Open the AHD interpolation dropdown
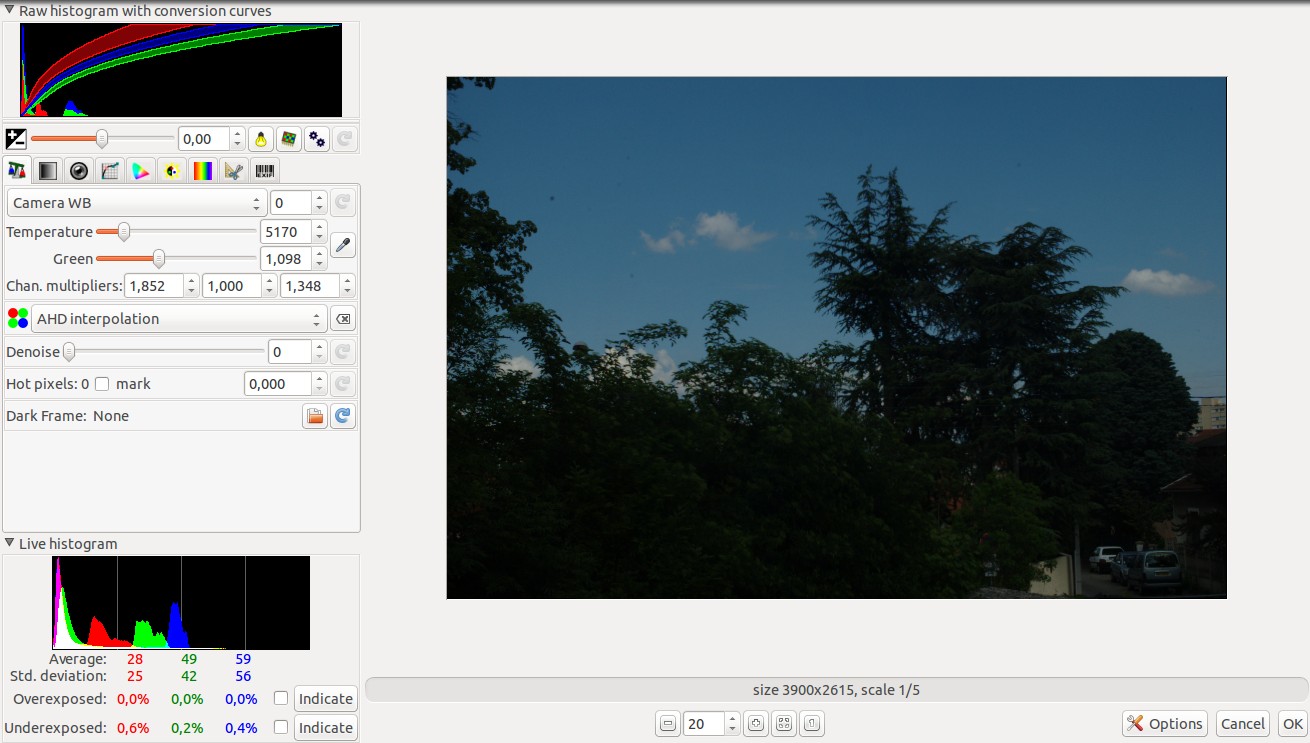The width and height of the screenshot is (1310, 743). [178, 318]
